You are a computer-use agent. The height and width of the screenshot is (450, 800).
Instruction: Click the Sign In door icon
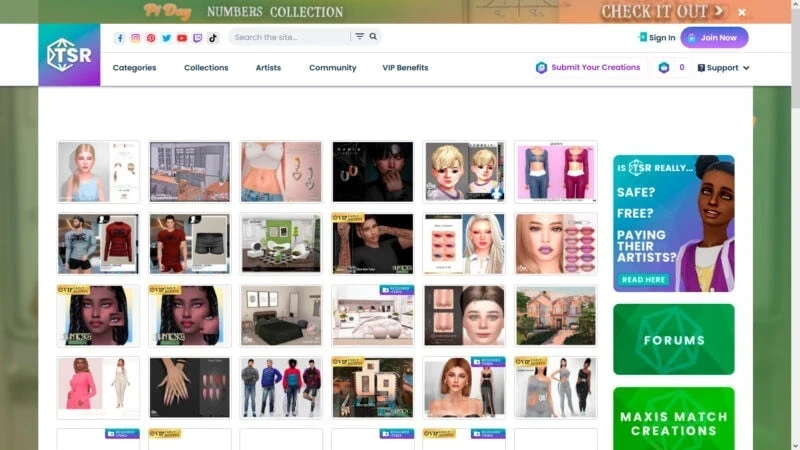click(643, 37)
